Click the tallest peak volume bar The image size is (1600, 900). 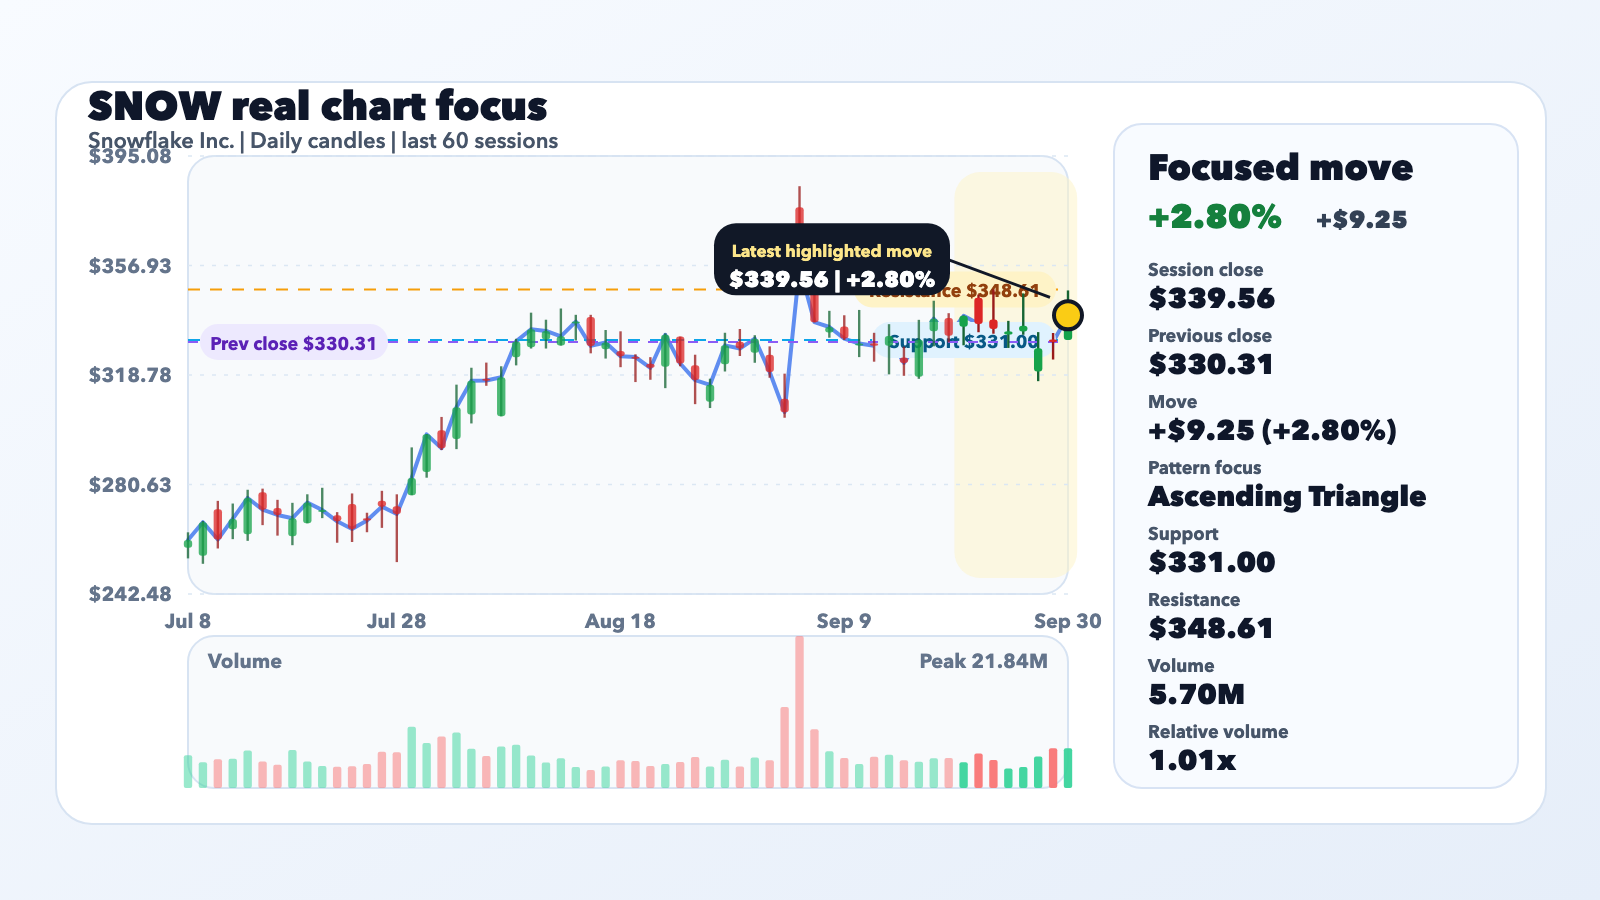click(799, 712)
